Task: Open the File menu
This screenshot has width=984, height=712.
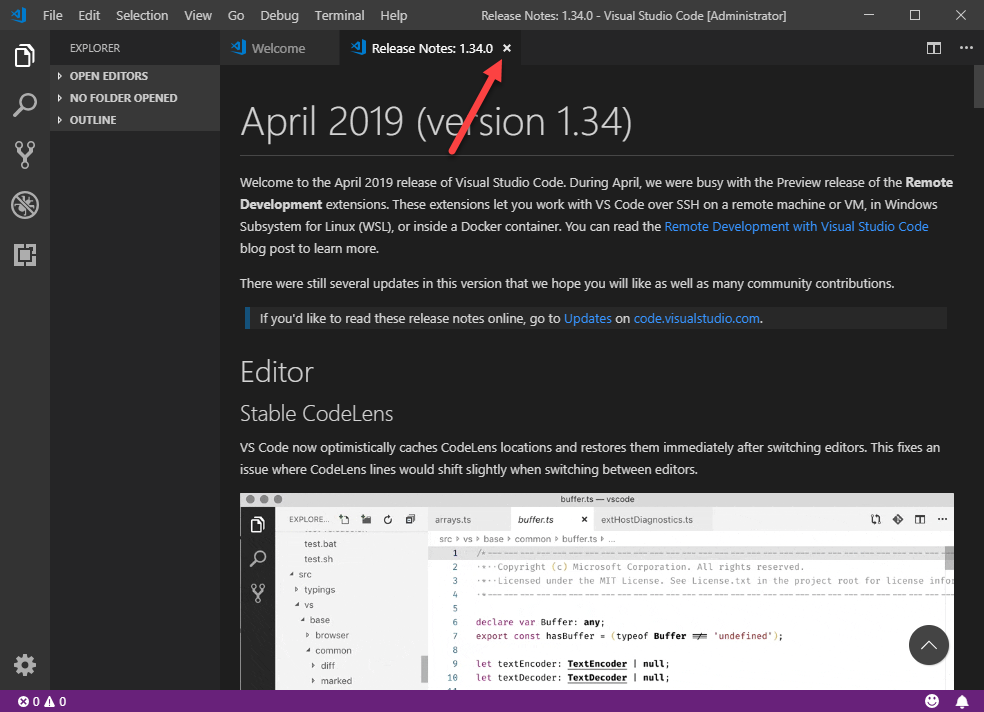Action: pyautogui.click(x=53, y=15)
